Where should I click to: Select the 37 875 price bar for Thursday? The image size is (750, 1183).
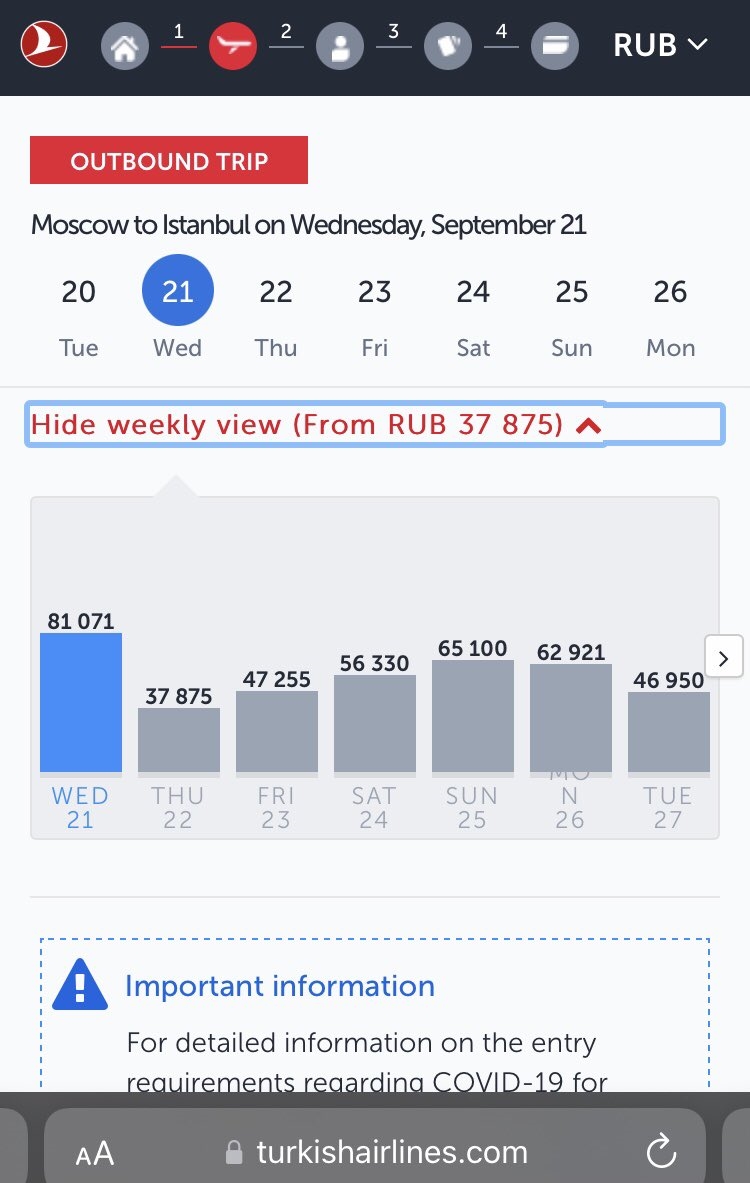tap(179, 740)
